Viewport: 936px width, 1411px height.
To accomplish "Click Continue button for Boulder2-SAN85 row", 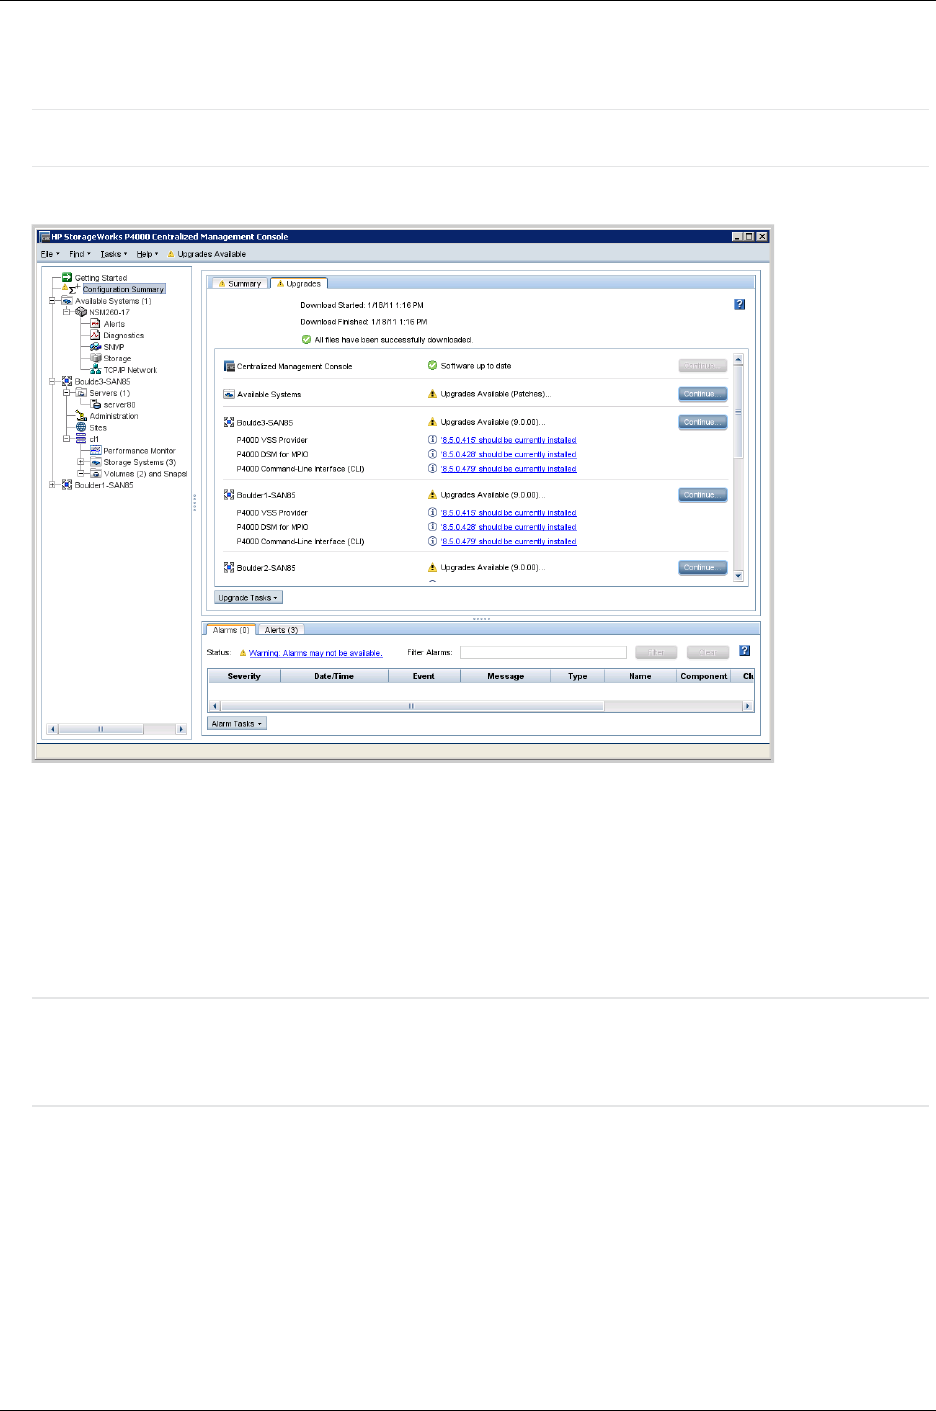I will pos(702,567).
